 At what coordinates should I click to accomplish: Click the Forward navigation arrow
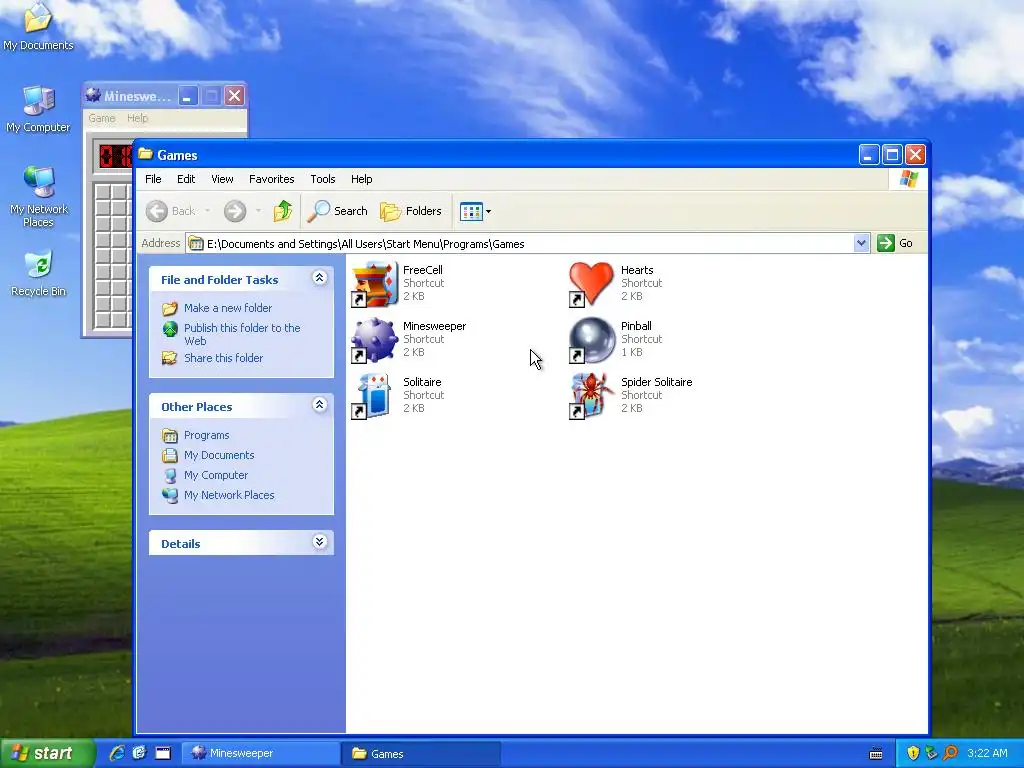pos(235,211)
